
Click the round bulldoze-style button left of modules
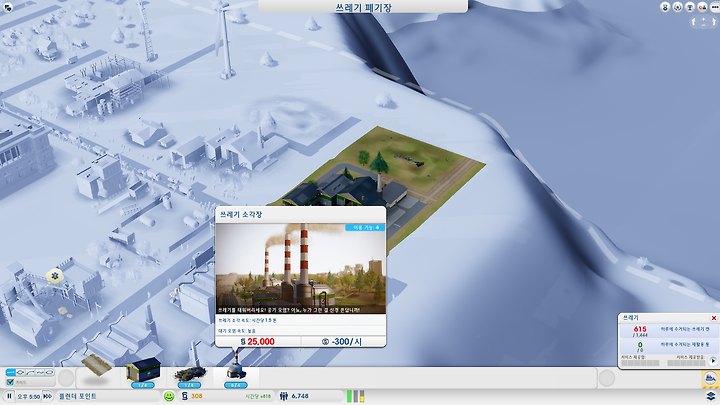pos(66,378)
